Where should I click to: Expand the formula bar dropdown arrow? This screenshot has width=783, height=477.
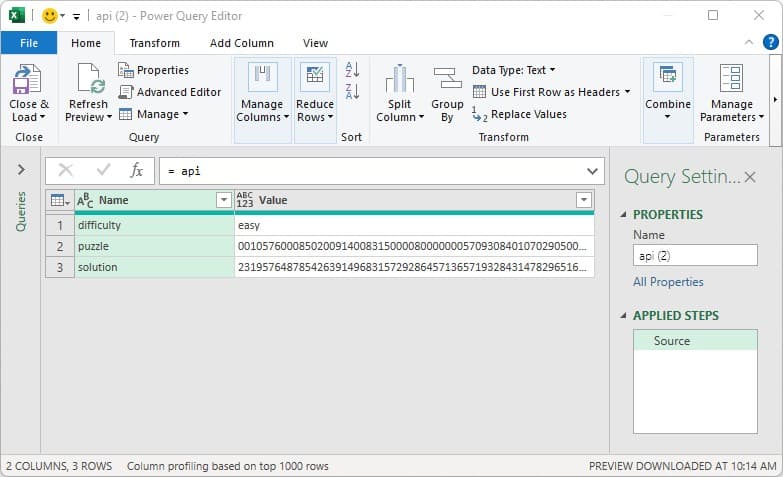pos(592,171)
